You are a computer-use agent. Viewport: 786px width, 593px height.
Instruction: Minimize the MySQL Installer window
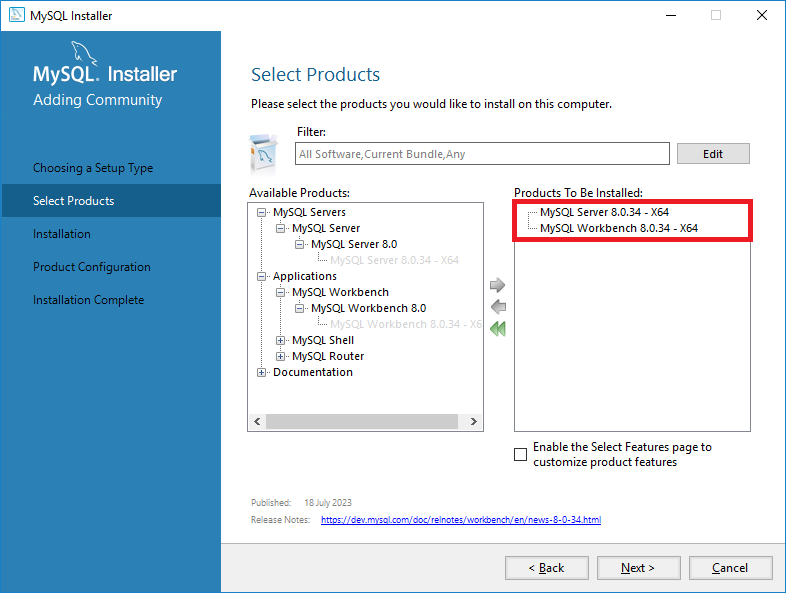671,15
